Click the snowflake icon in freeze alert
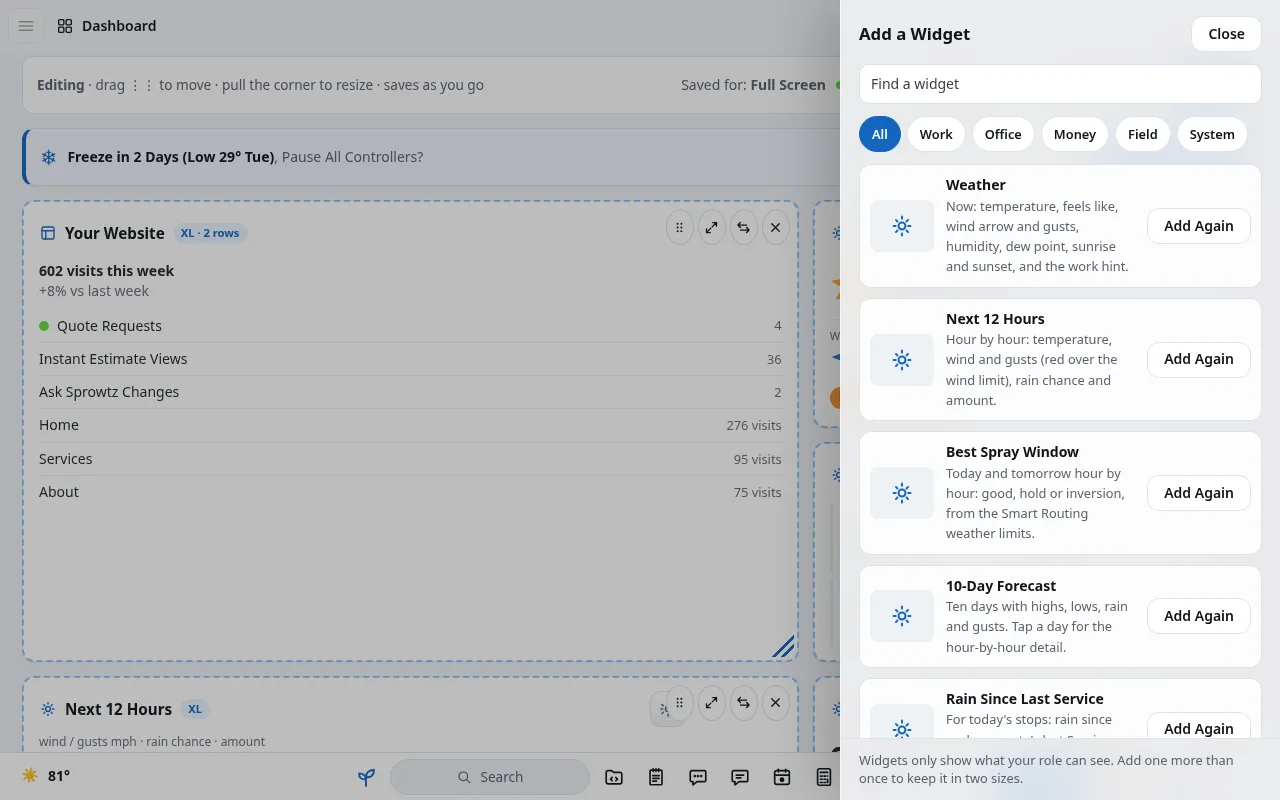Viewport: 1280px width, 800px height. coord(48,157)
